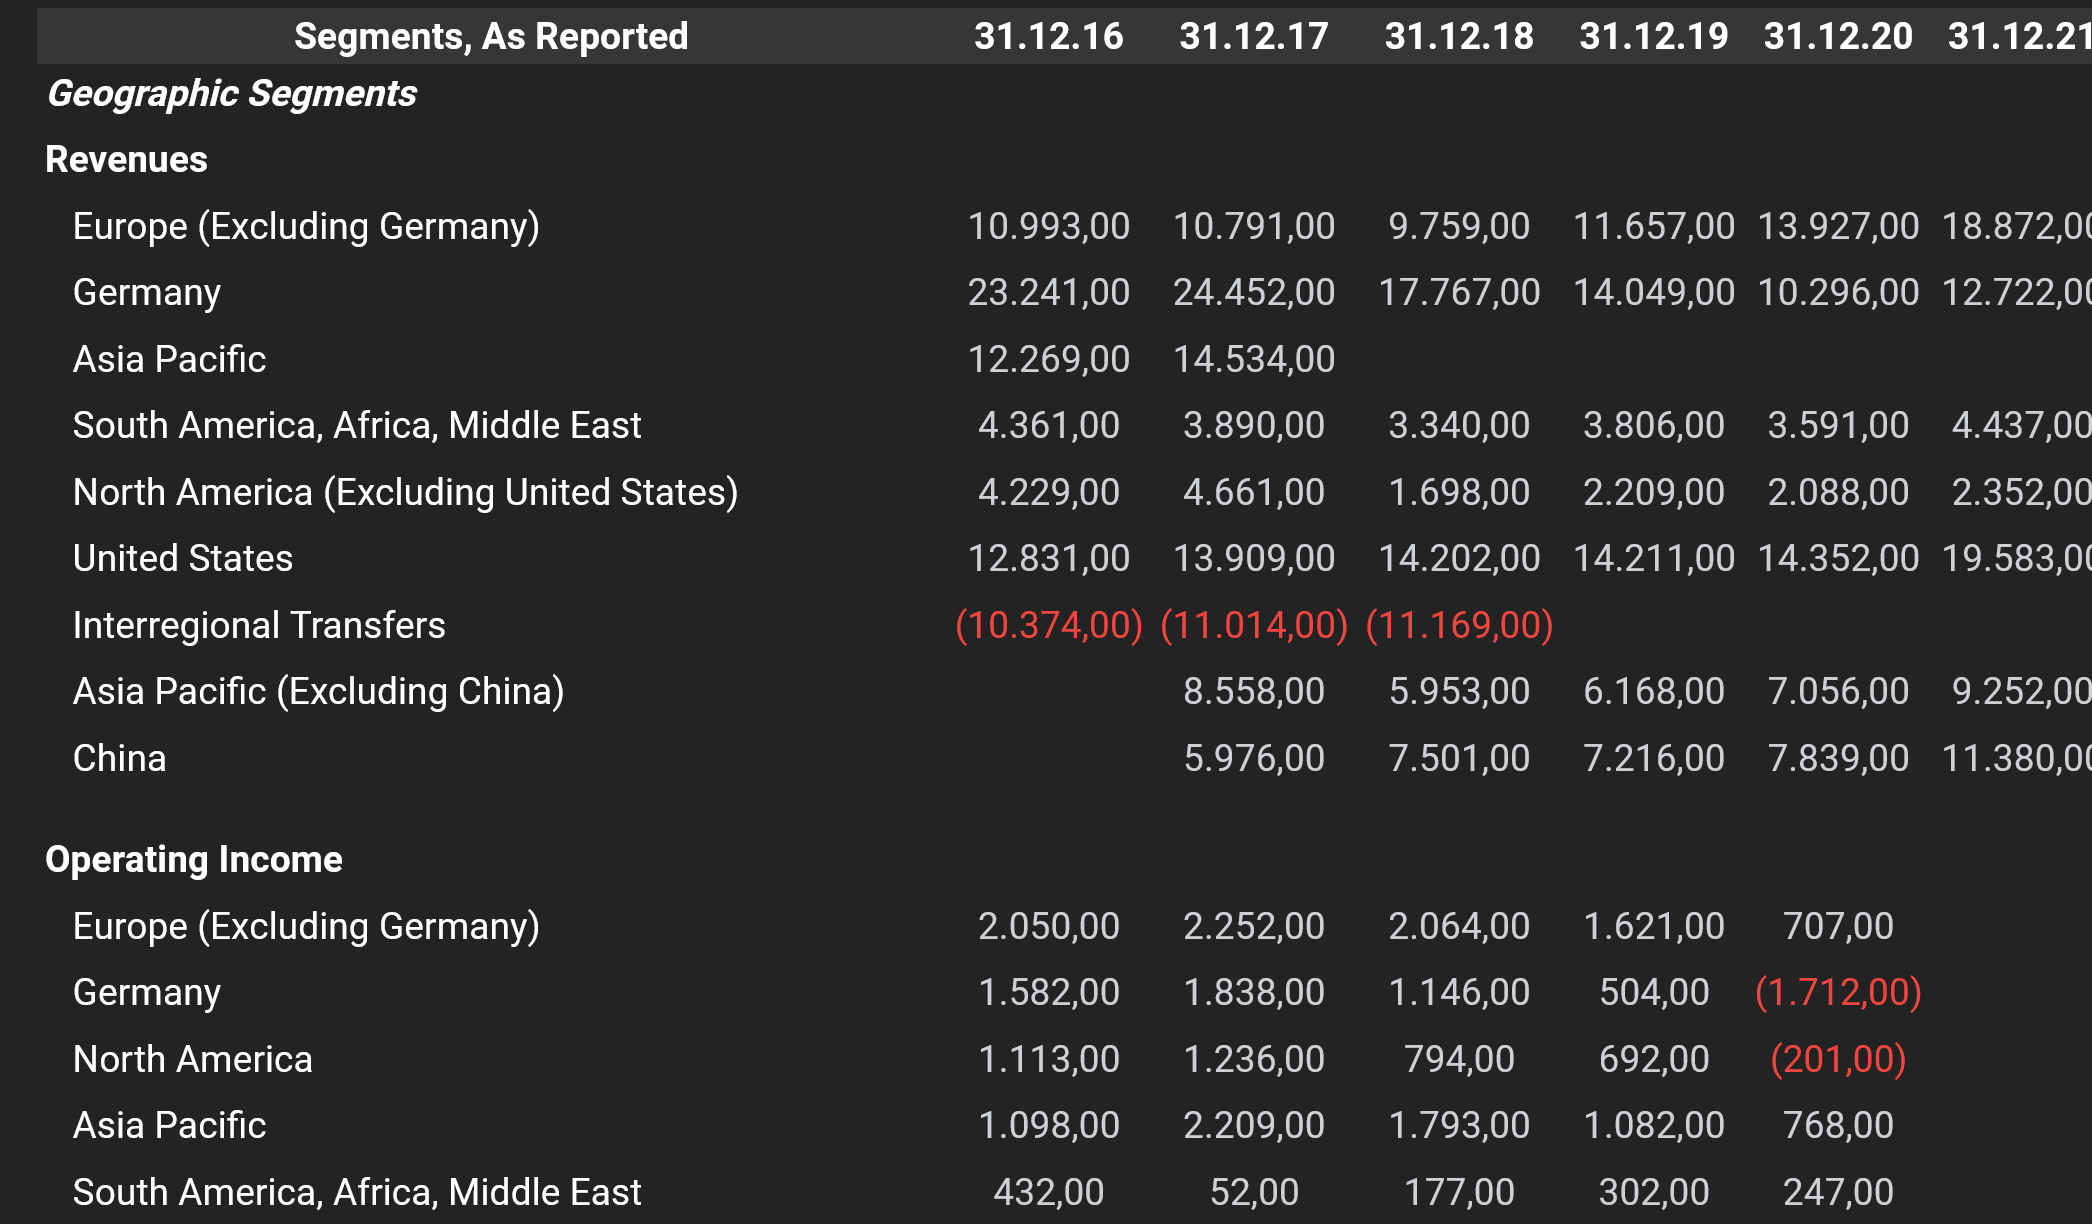Viewport: 2092px width, 1224px height.
Task: Click the Revenues section label
Action: tap(126, 160)
